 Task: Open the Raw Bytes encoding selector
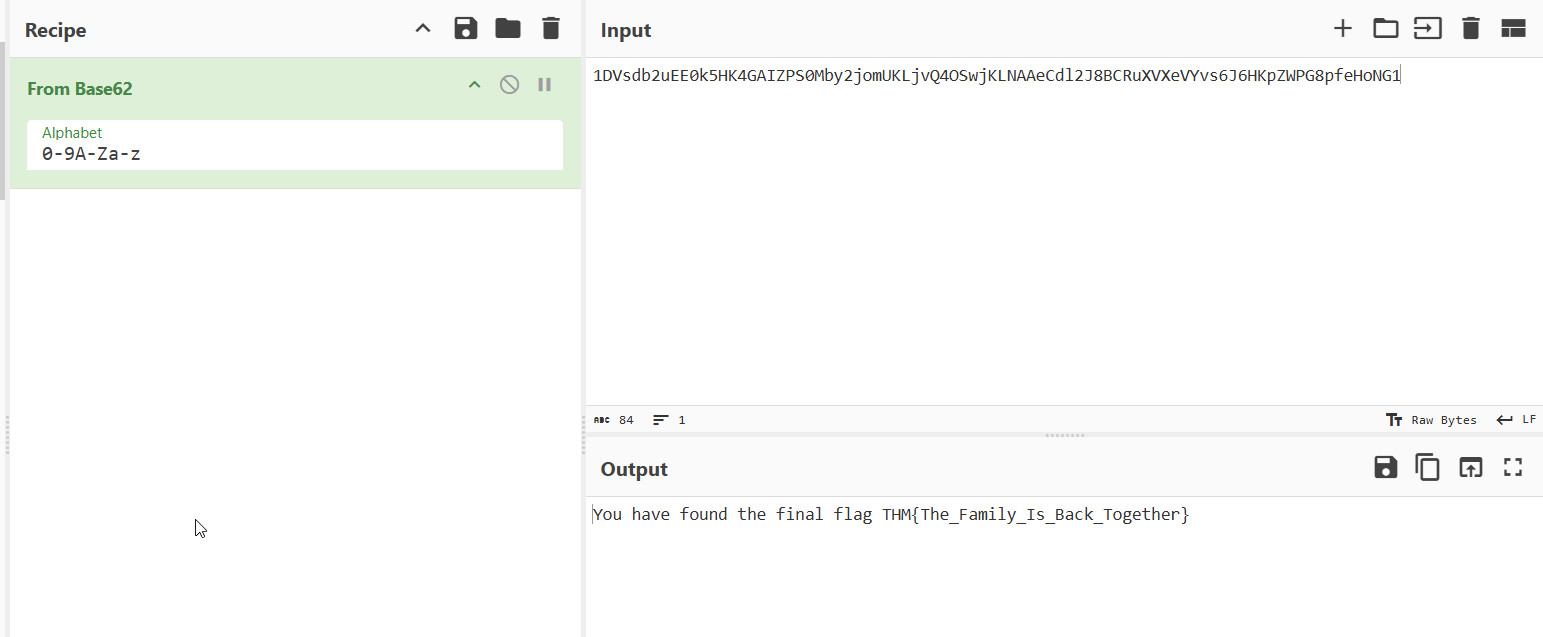point(1432,420)
